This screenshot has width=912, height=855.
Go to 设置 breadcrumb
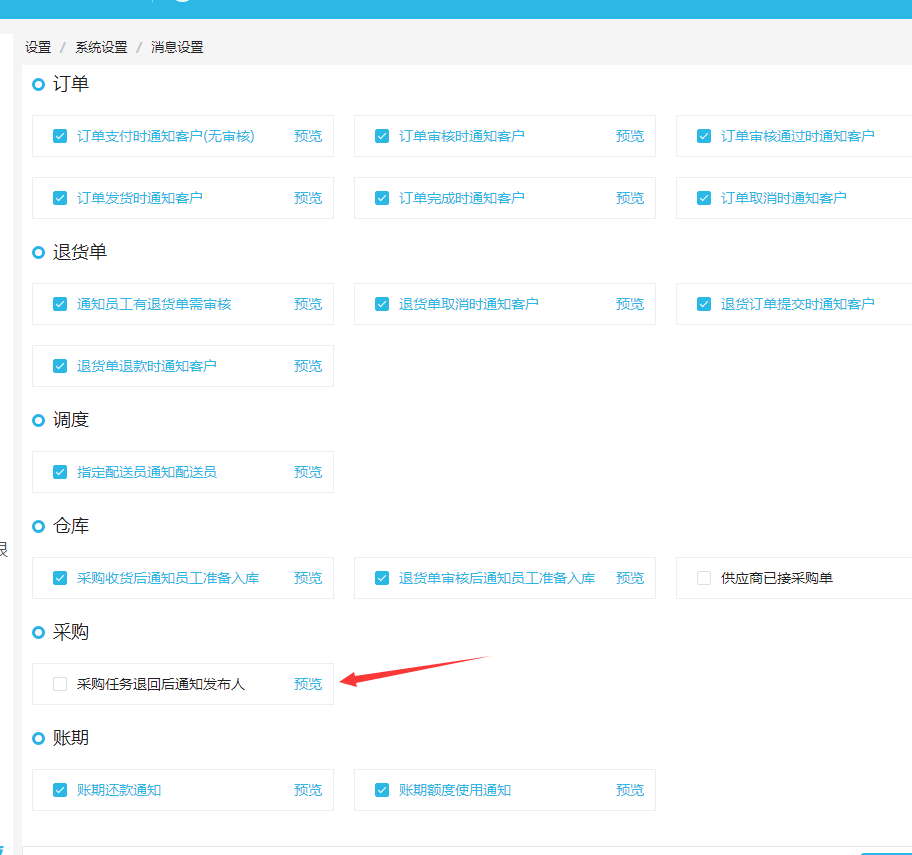click(38, 47)
